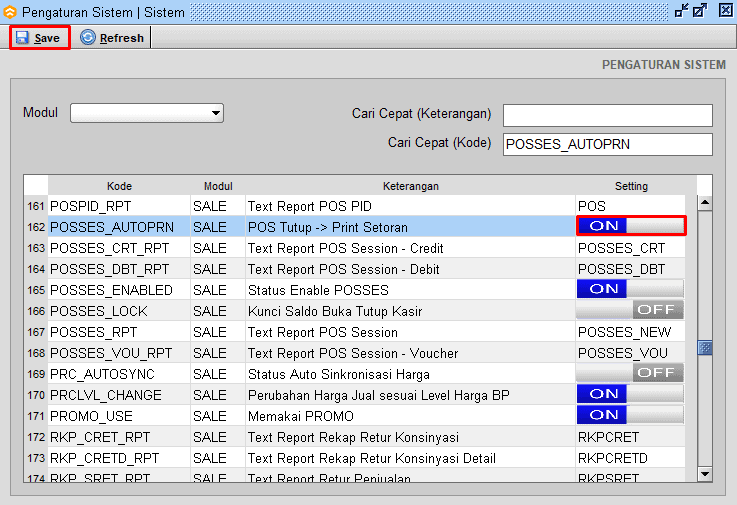This screenshot has width=737, height=505.
Task: Select the POSSES_RPT code cell
Action: pos(119,332)
